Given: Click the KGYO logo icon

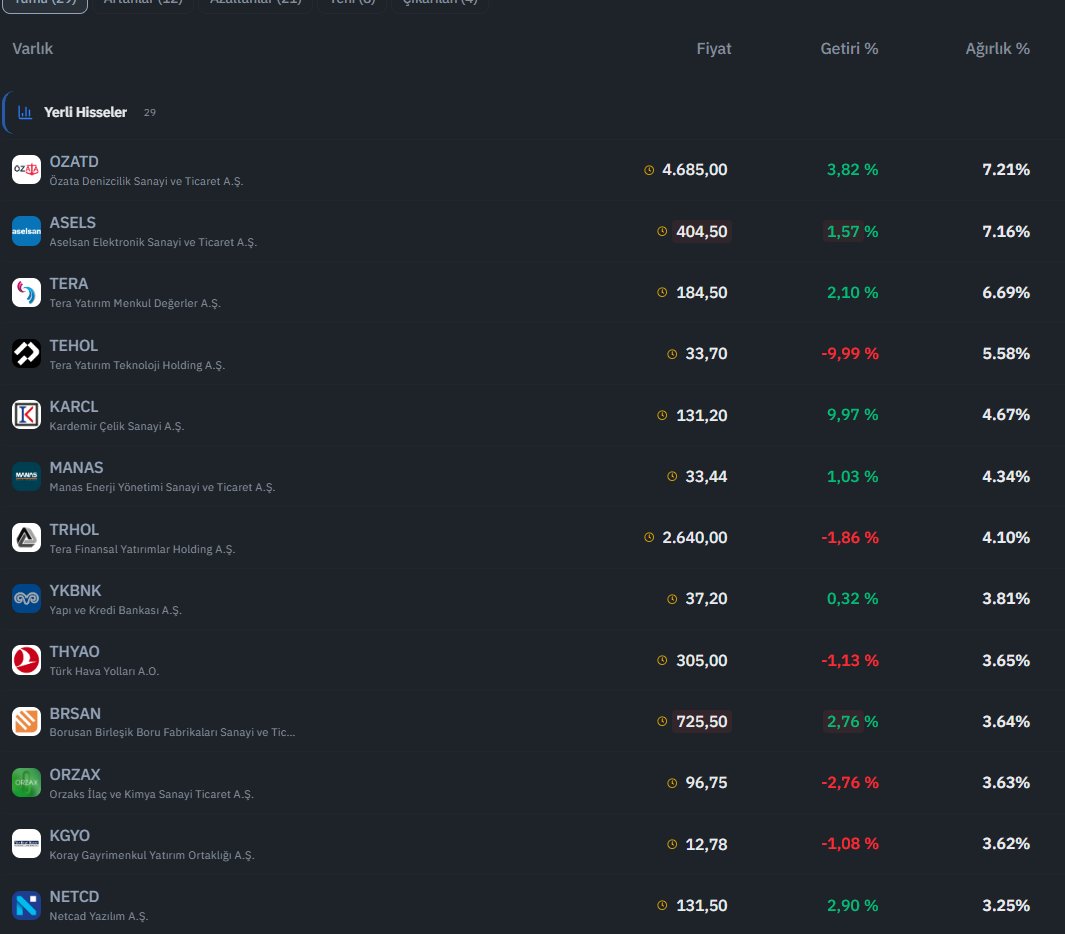Looking at the screenshot, I should [x=26, y=844].
